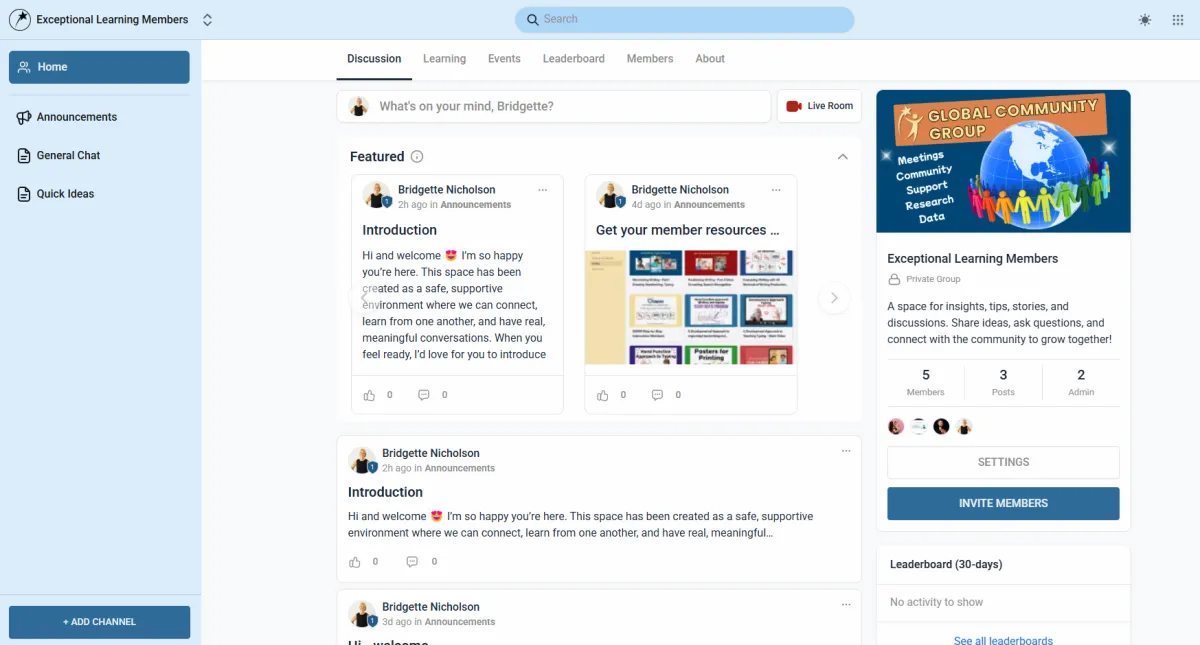The image size is (1200, 645).
Task: Open options on 3d ago post
Action: click(846, 605)
